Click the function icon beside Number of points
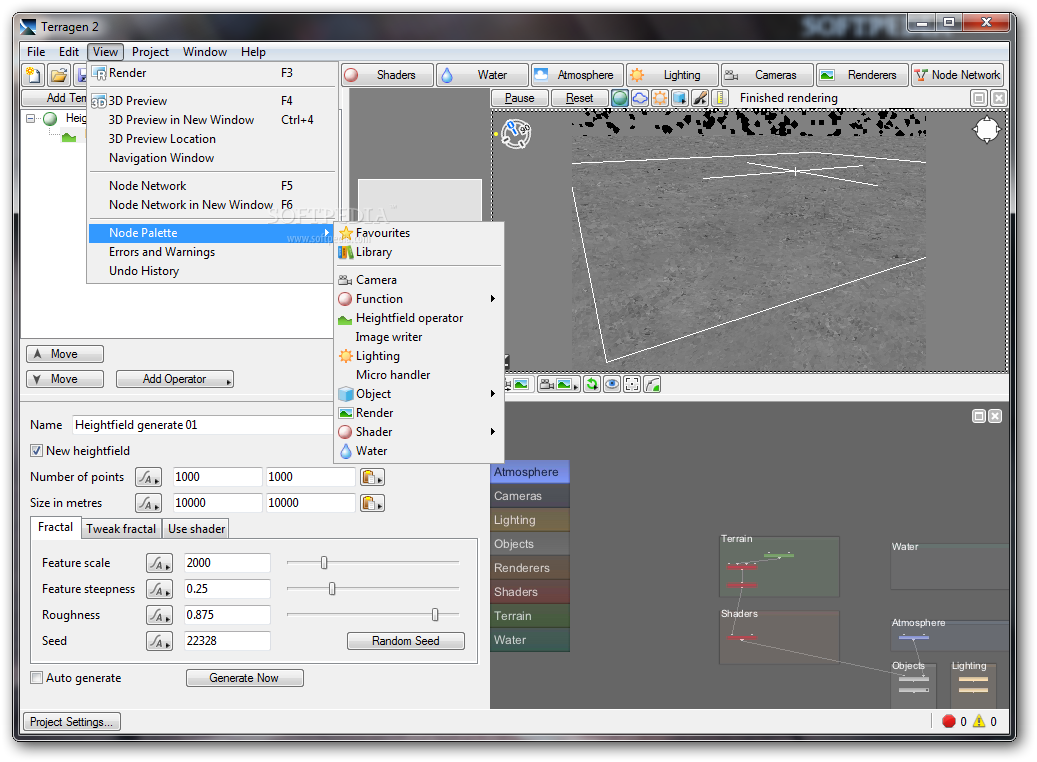 148,477
